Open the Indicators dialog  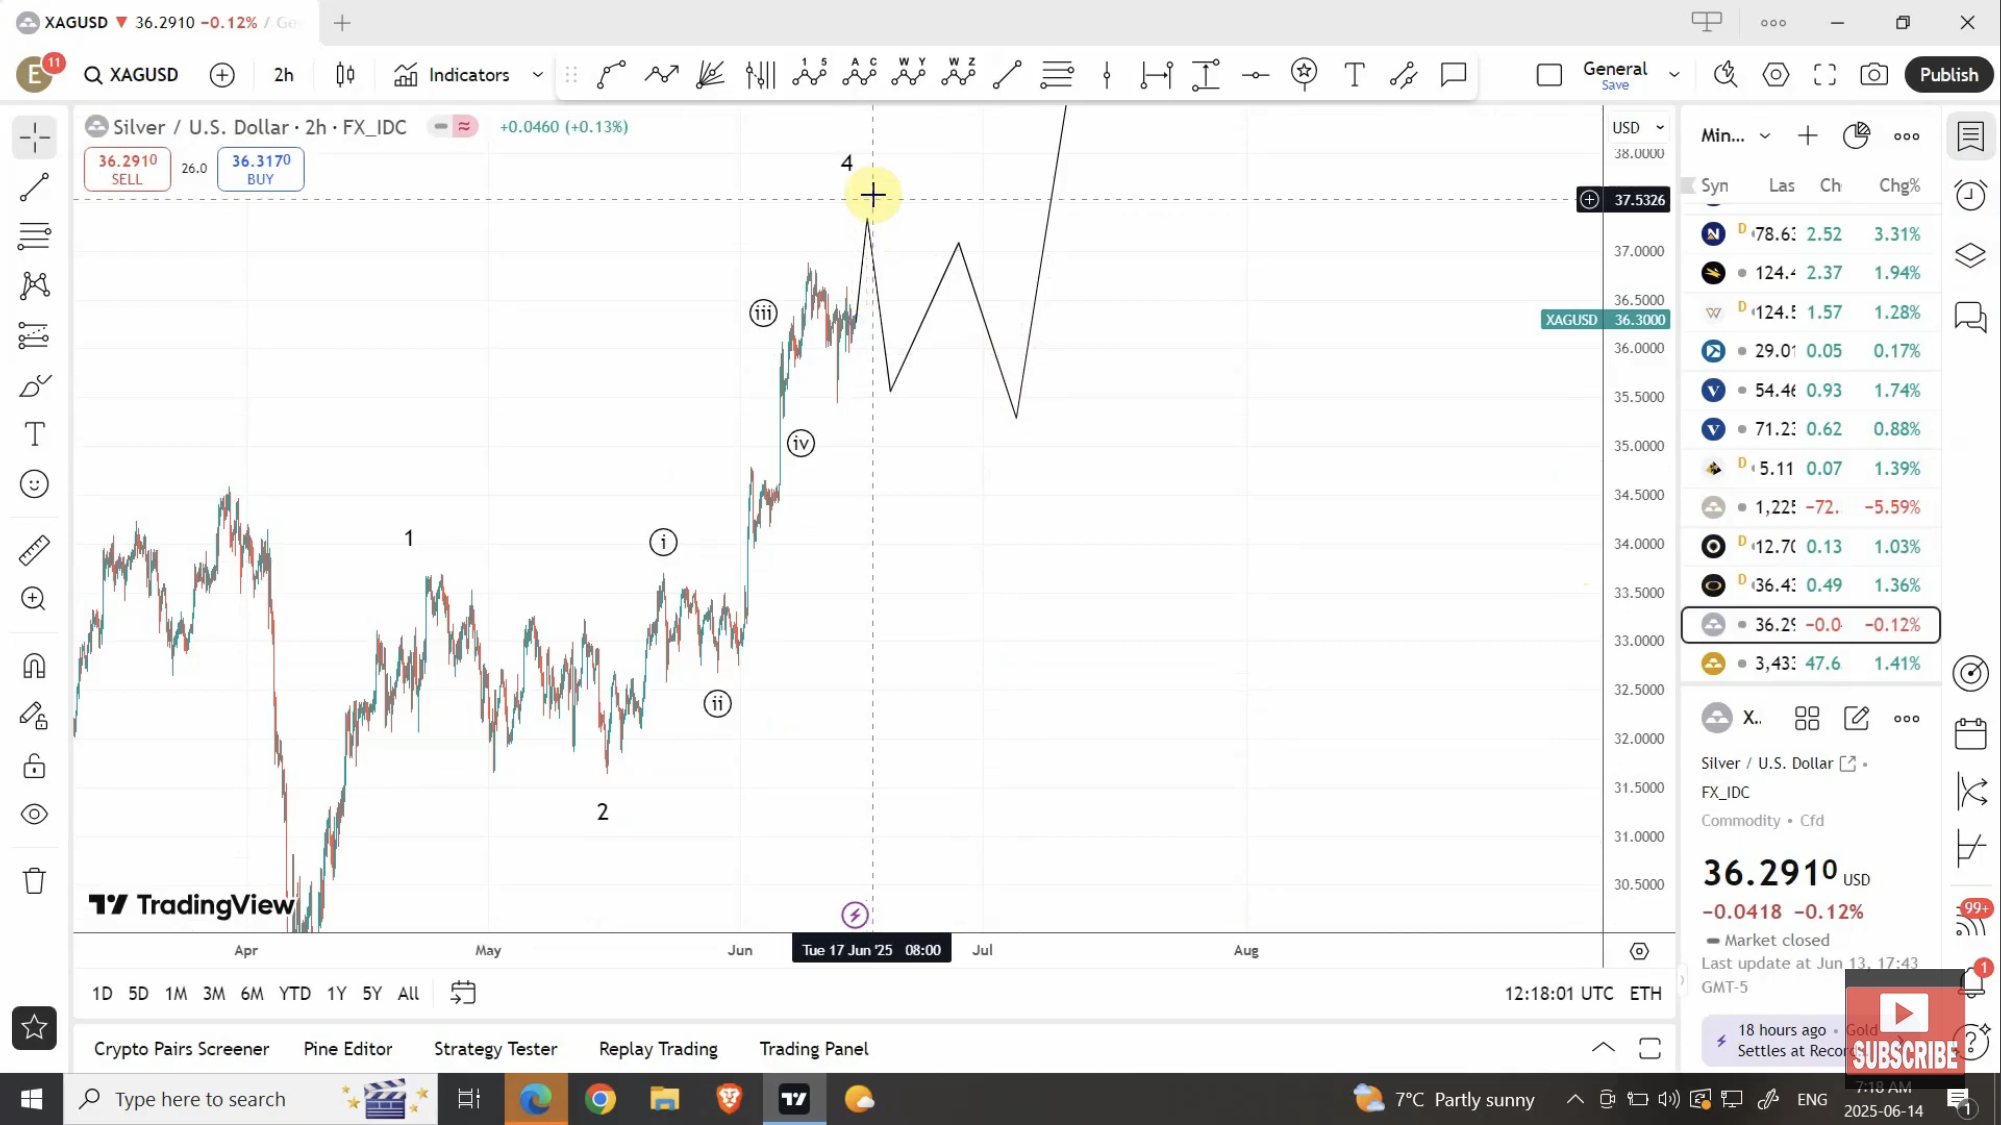click(x=452, y=74)
